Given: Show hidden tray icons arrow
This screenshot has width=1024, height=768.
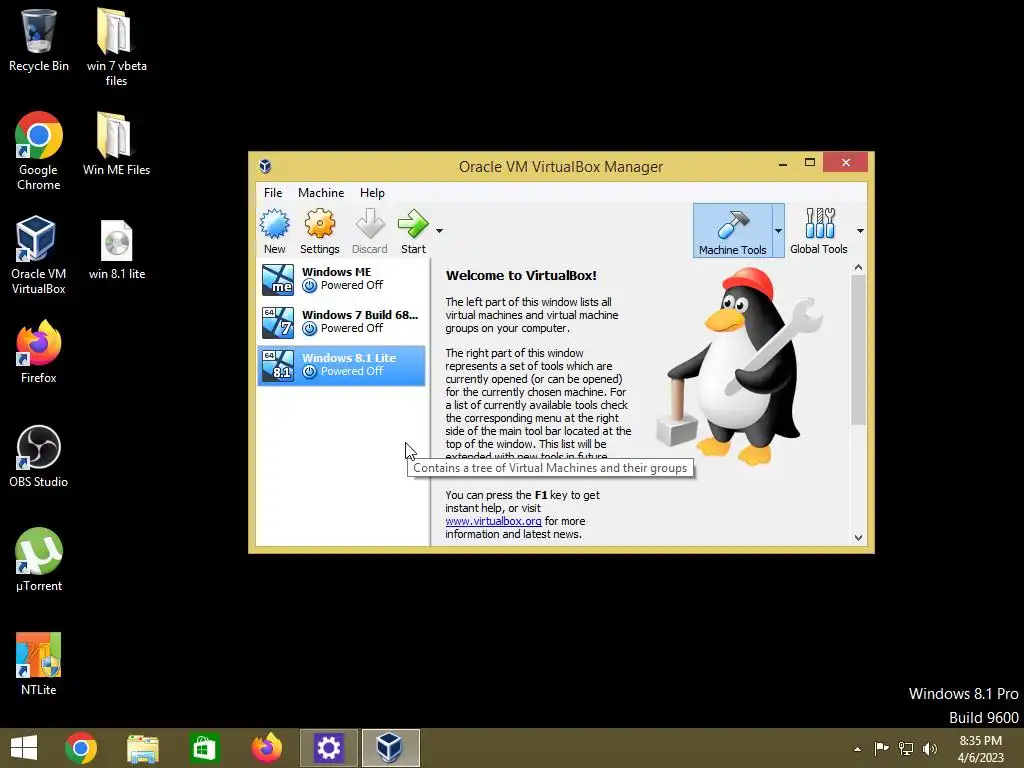Looking at the screenshot, I should point(857,749).
